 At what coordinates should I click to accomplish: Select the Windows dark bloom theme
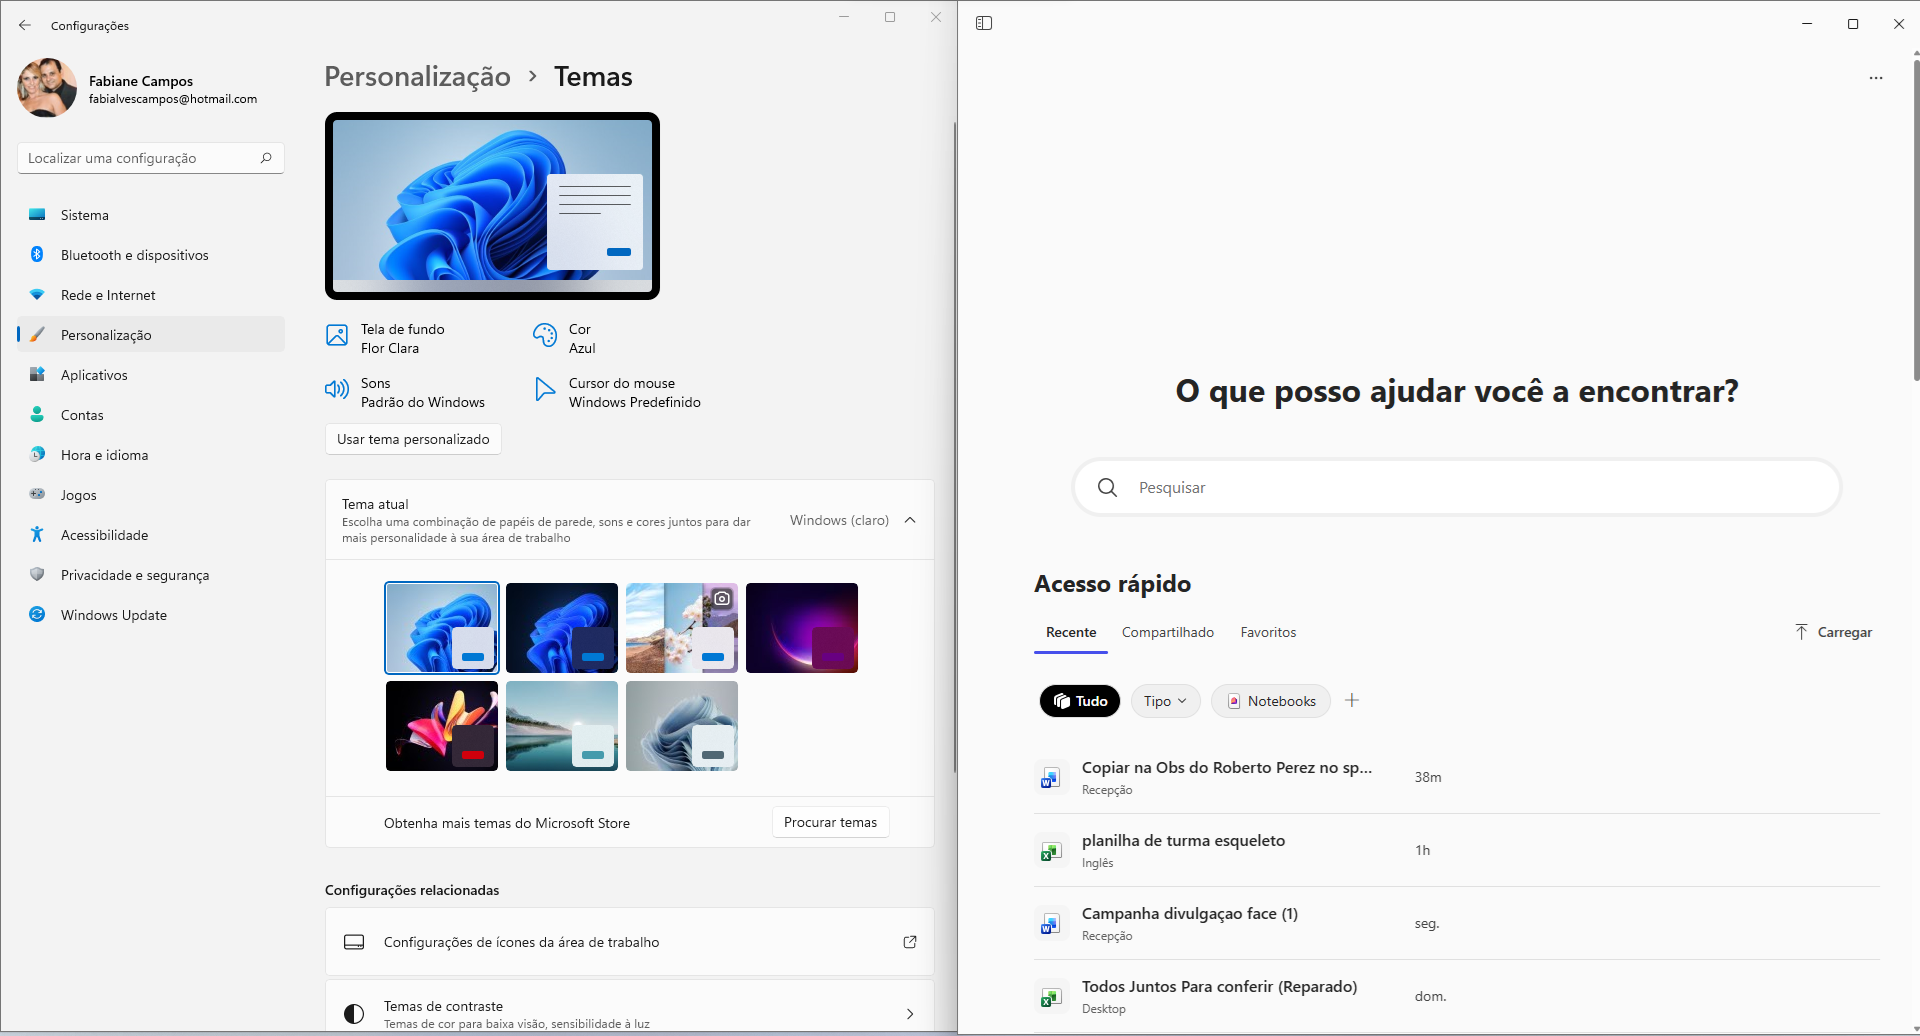pos(562,628)
